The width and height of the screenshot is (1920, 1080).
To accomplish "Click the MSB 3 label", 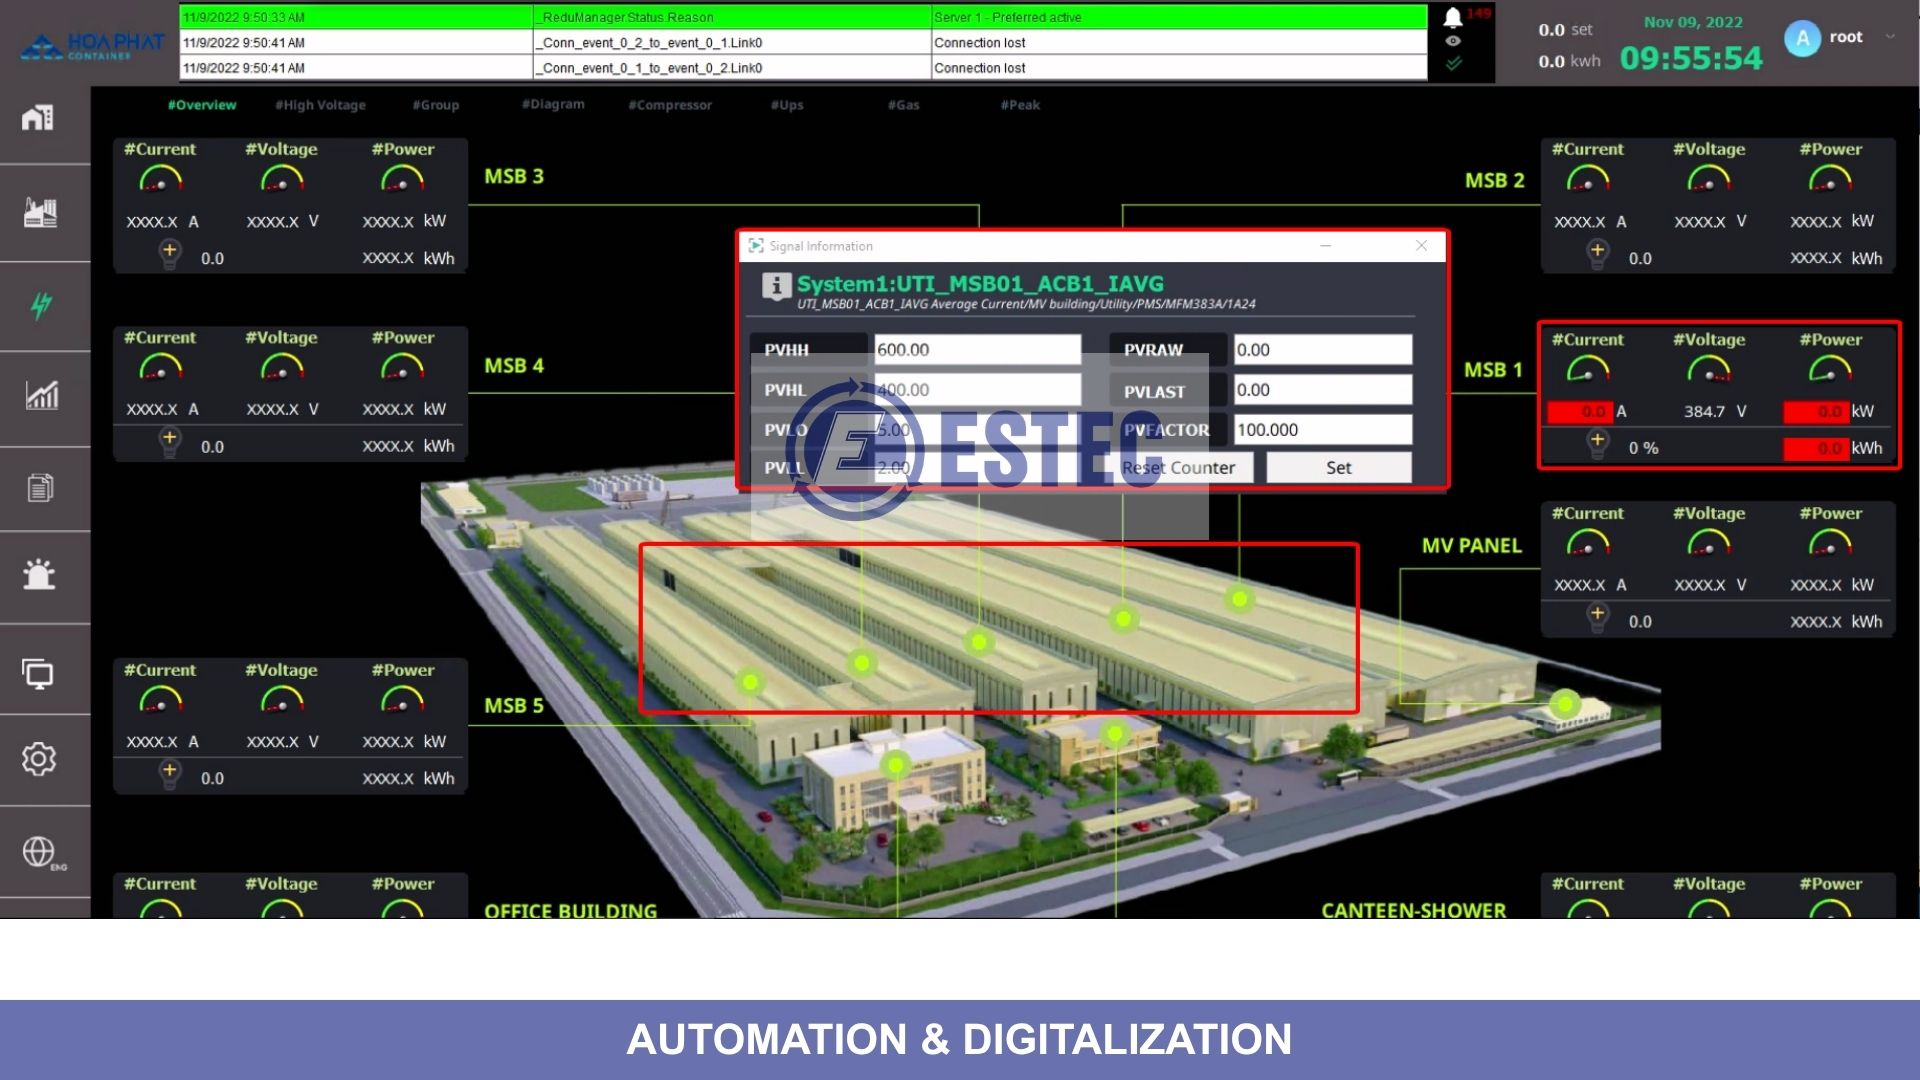I will coord(514,176).
